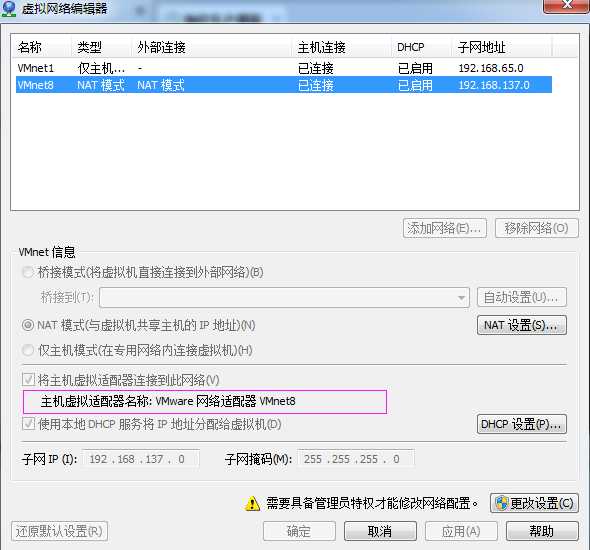Click the yellow warning triangle icon
The height and width of the screenshot is (550, 590).
[252, 503]
